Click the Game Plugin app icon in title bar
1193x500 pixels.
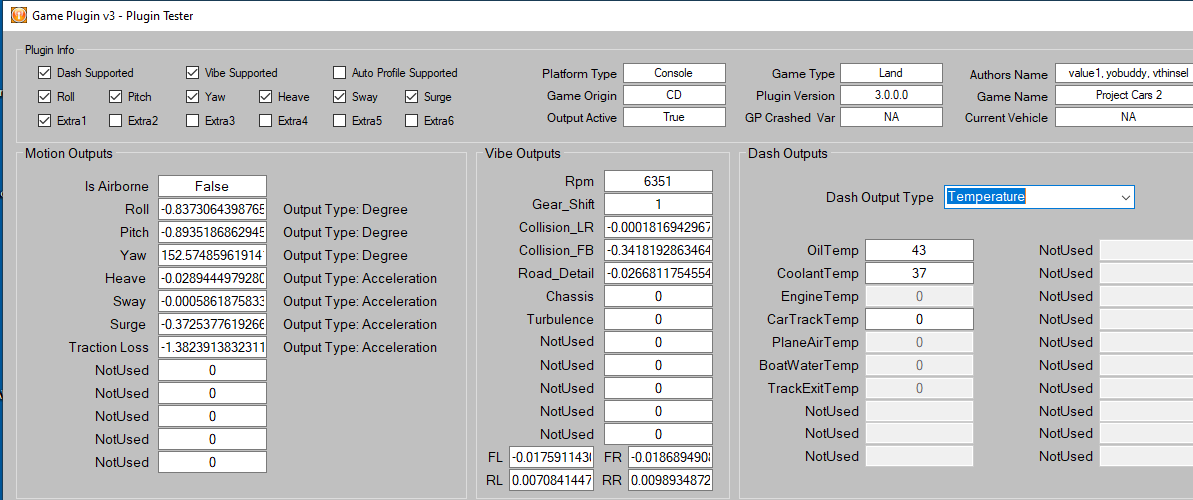click(18, 15)
